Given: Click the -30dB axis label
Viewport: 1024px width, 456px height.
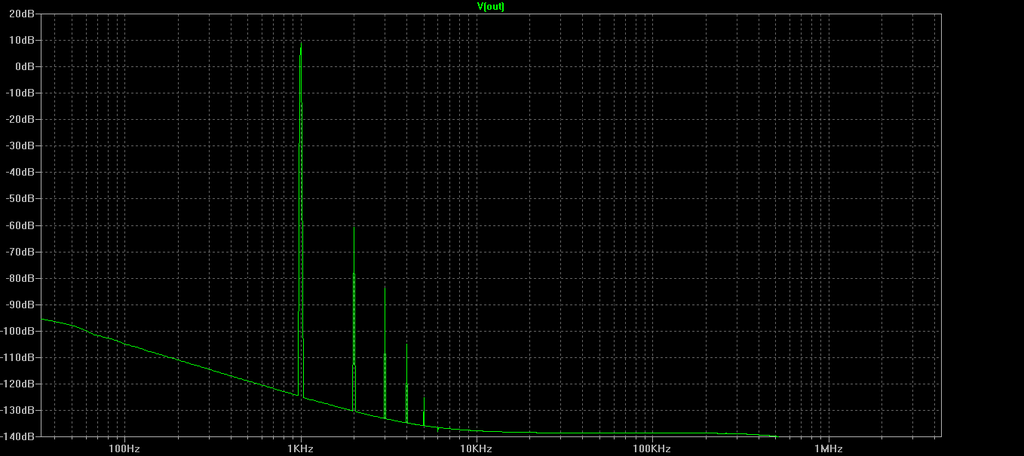Looking at the screenshot, I should (x=21, y=146).
